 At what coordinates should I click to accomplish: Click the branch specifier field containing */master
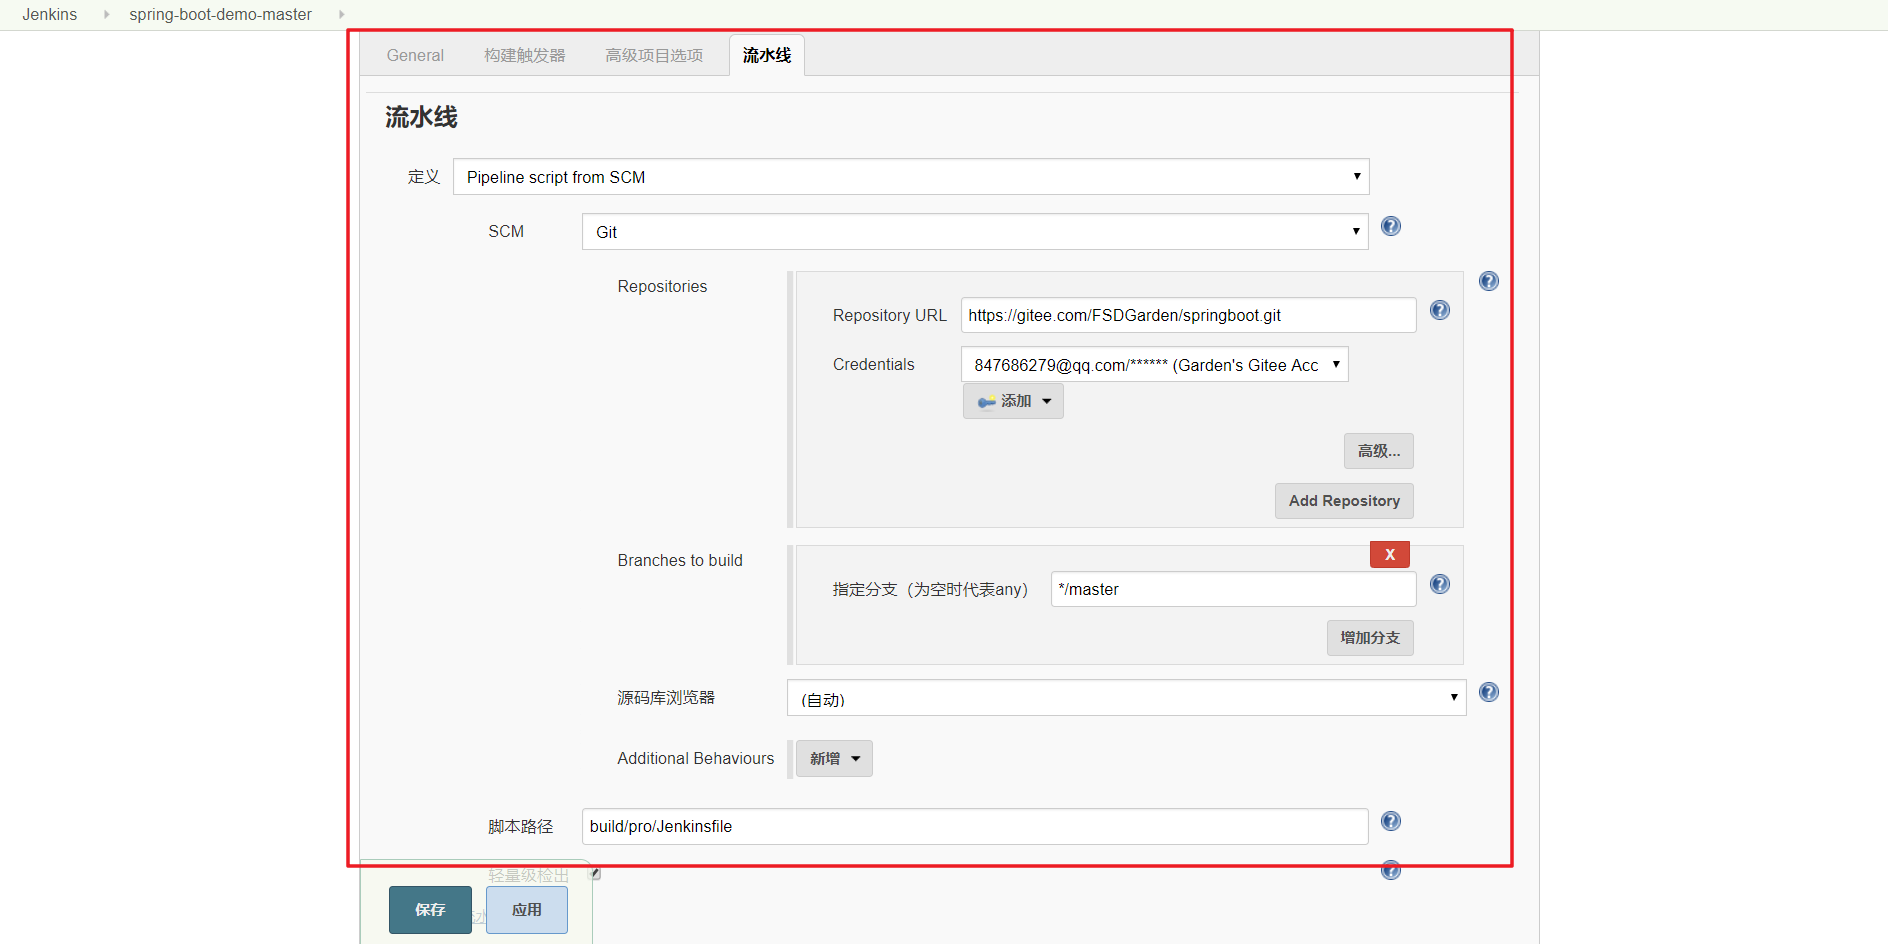click(x=1233, y=589)
